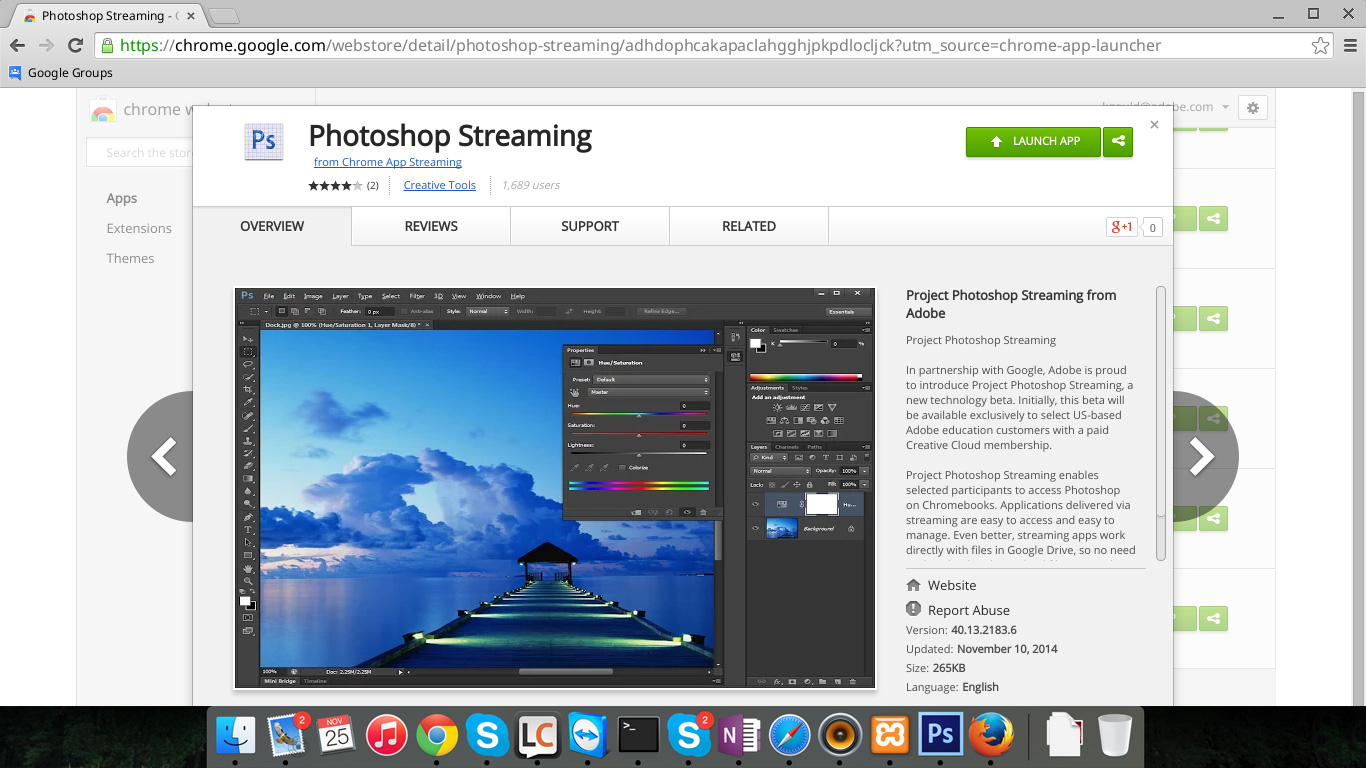Open TeamViewer from the dock
This screenshot has height=768, width=1366.
(587, 735)
